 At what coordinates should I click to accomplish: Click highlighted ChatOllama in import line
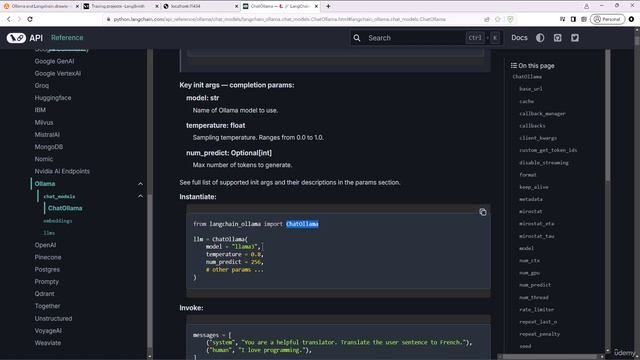point(302,224)
